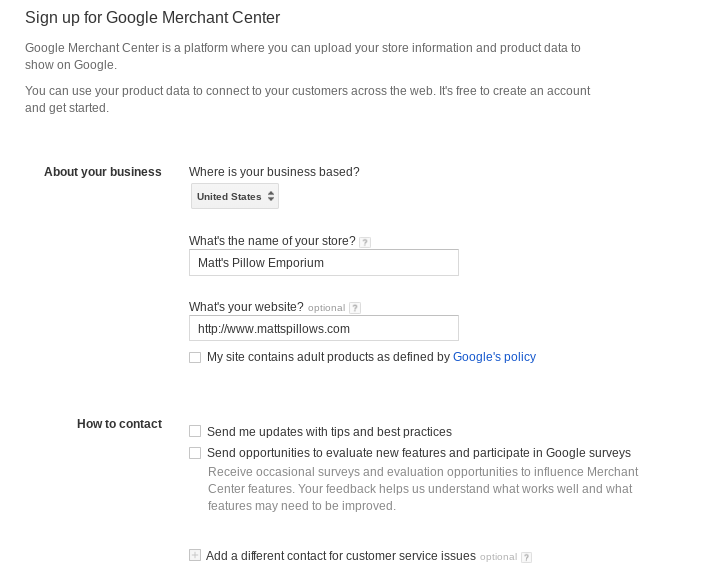Focus the website URL input field
This screenshot has width=706, height=578.
323,328
